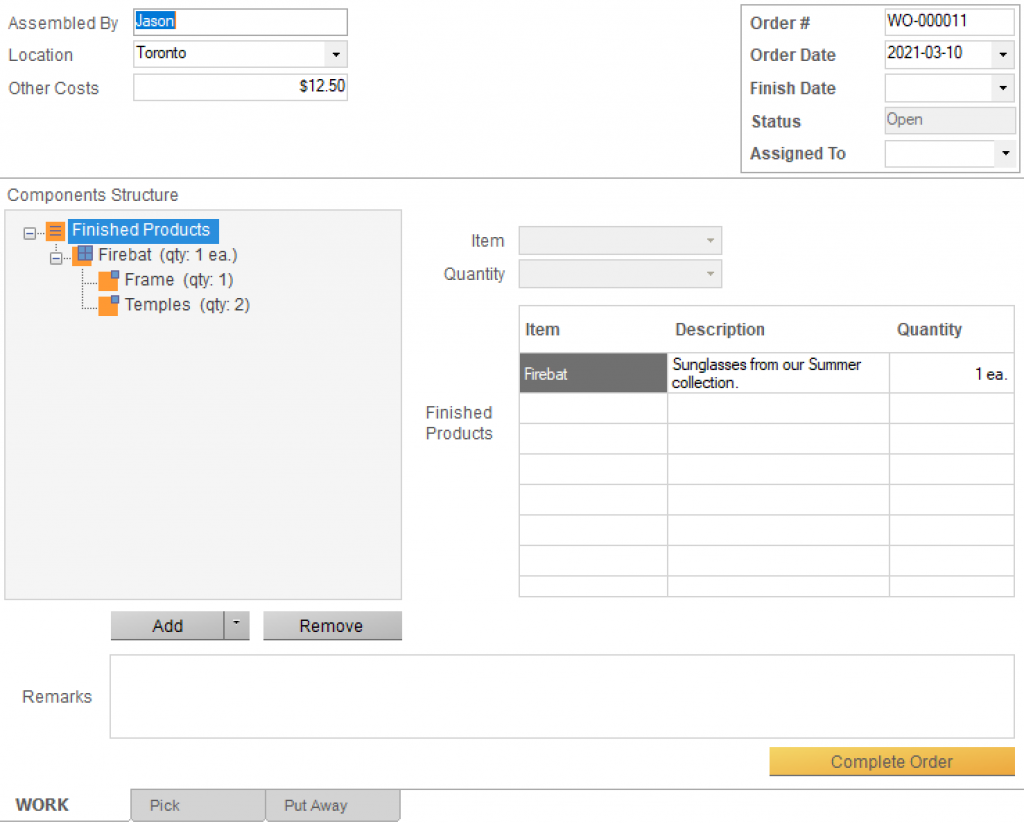
Task: Click the Remarks text box
Action: coord(561,696)
